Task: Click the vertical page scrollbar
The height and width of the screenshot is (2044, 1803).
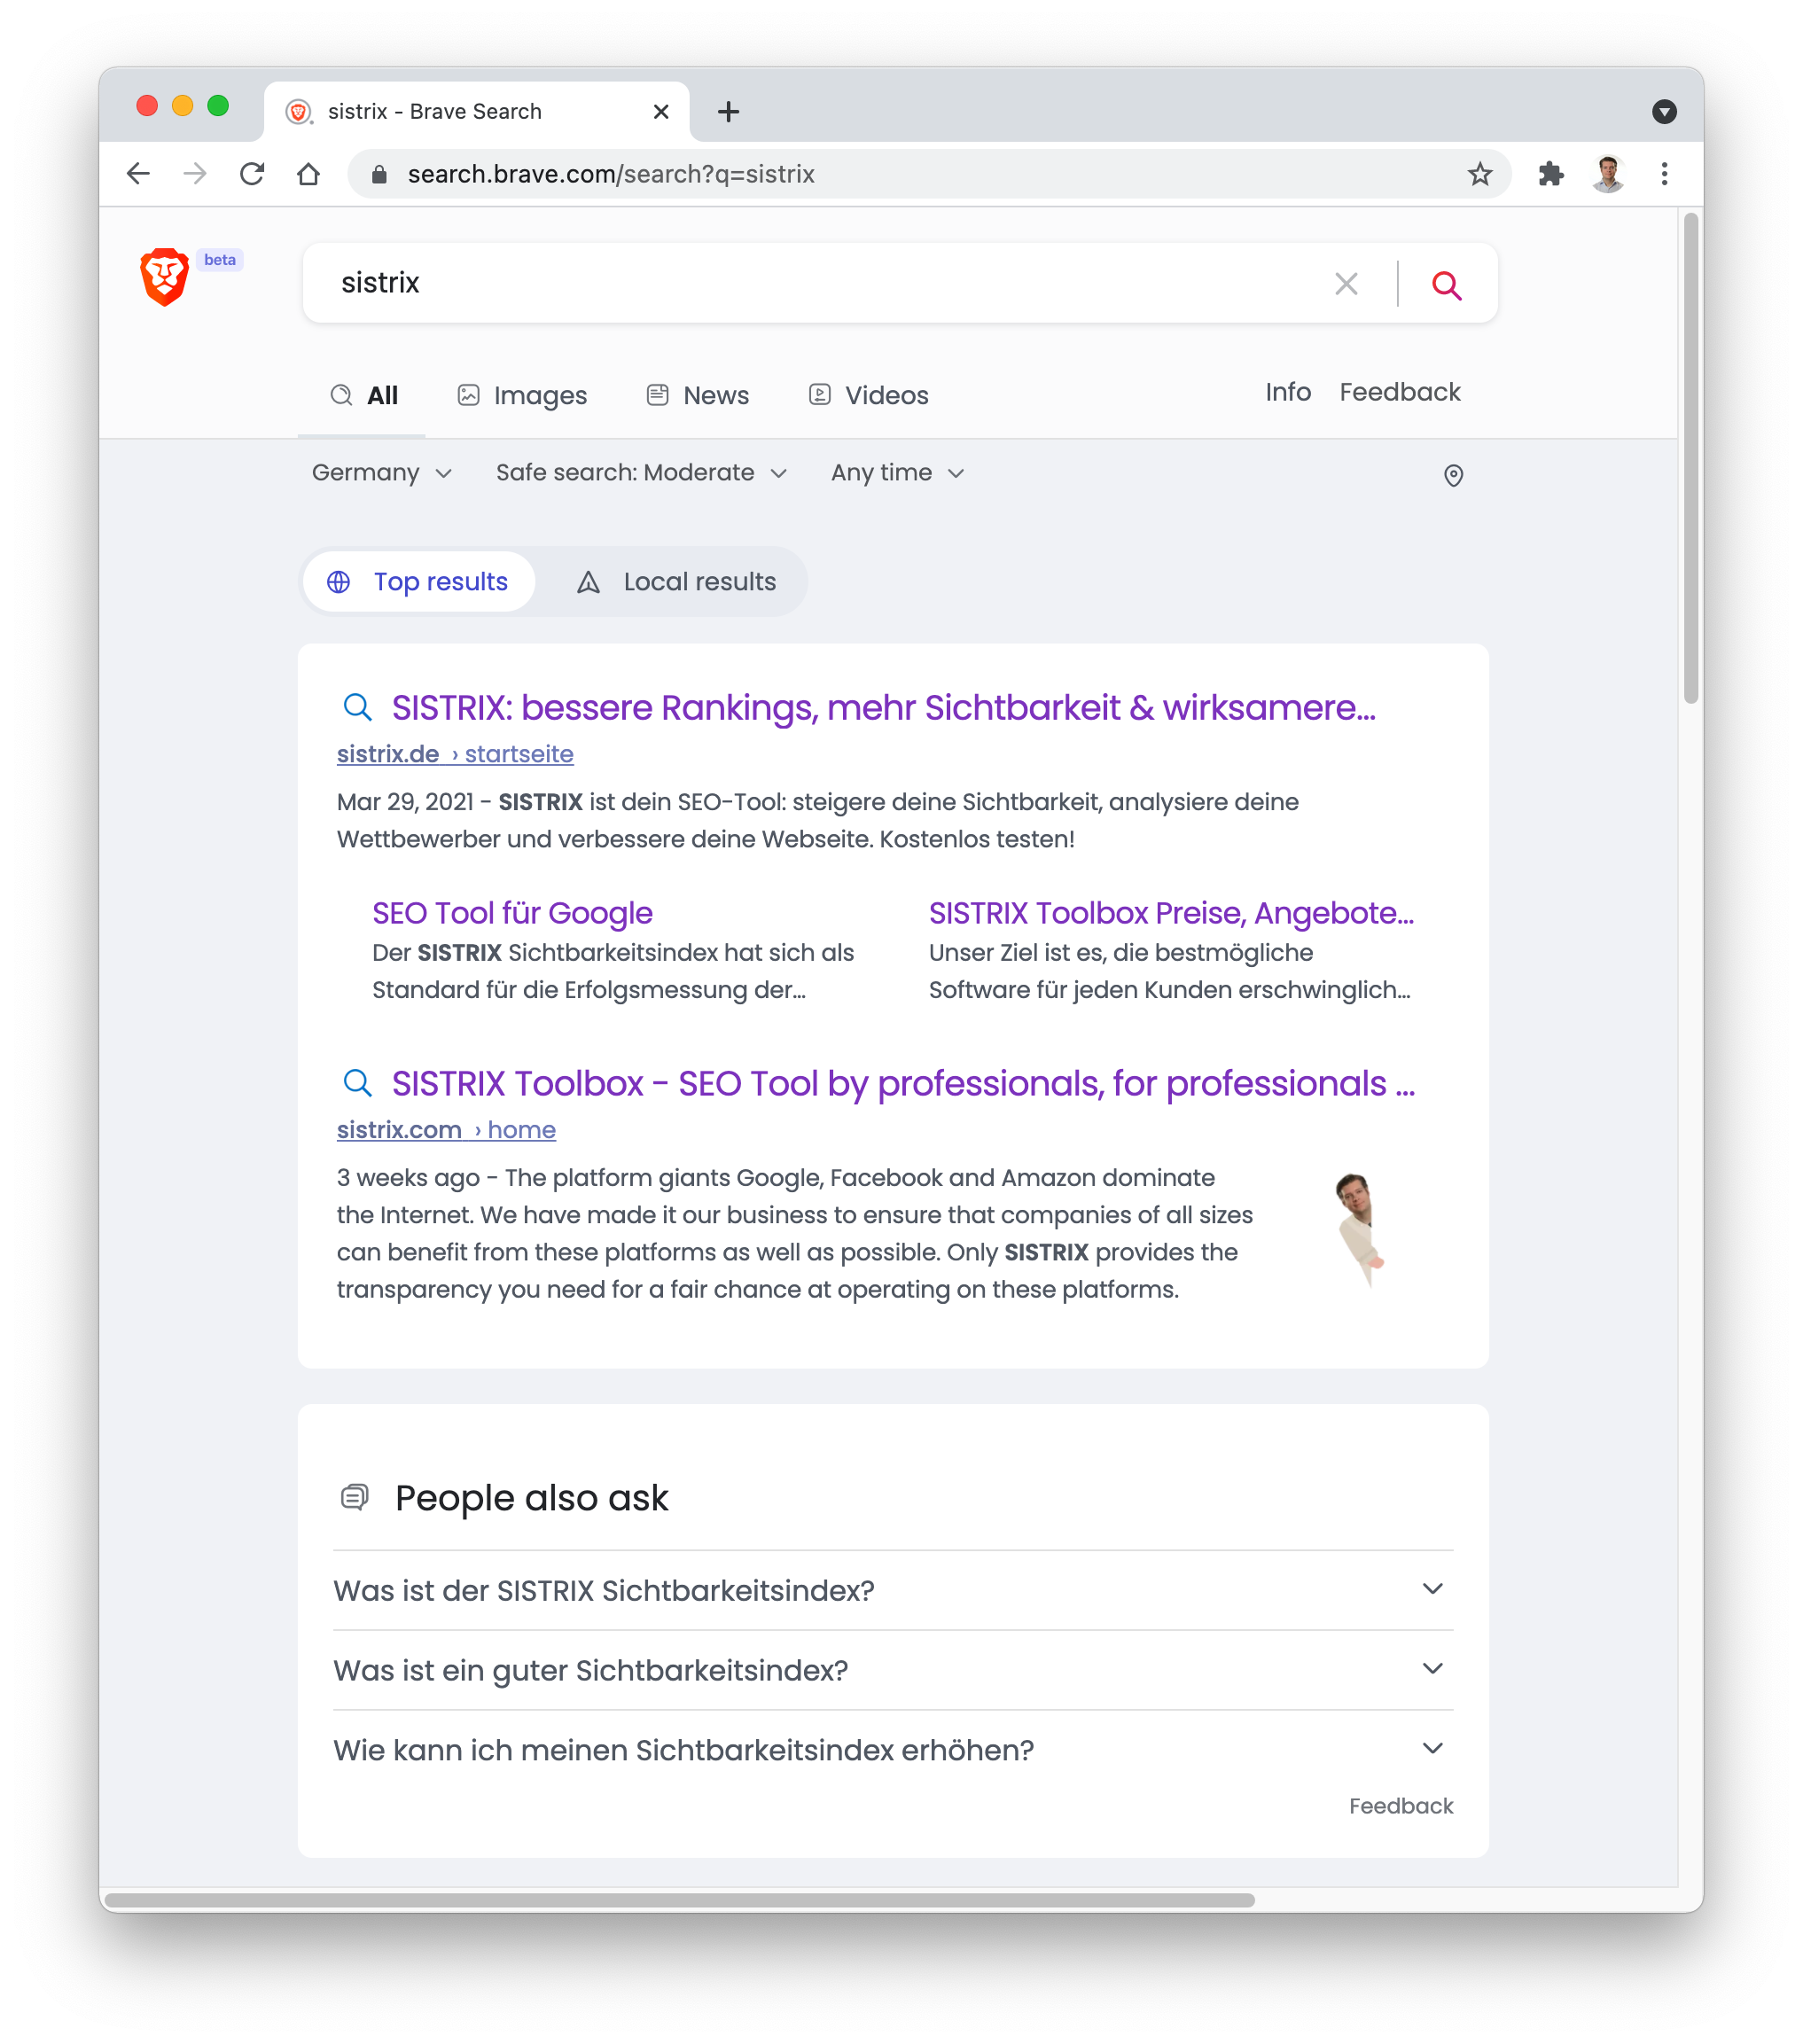Action: [x=1690, y=459]
